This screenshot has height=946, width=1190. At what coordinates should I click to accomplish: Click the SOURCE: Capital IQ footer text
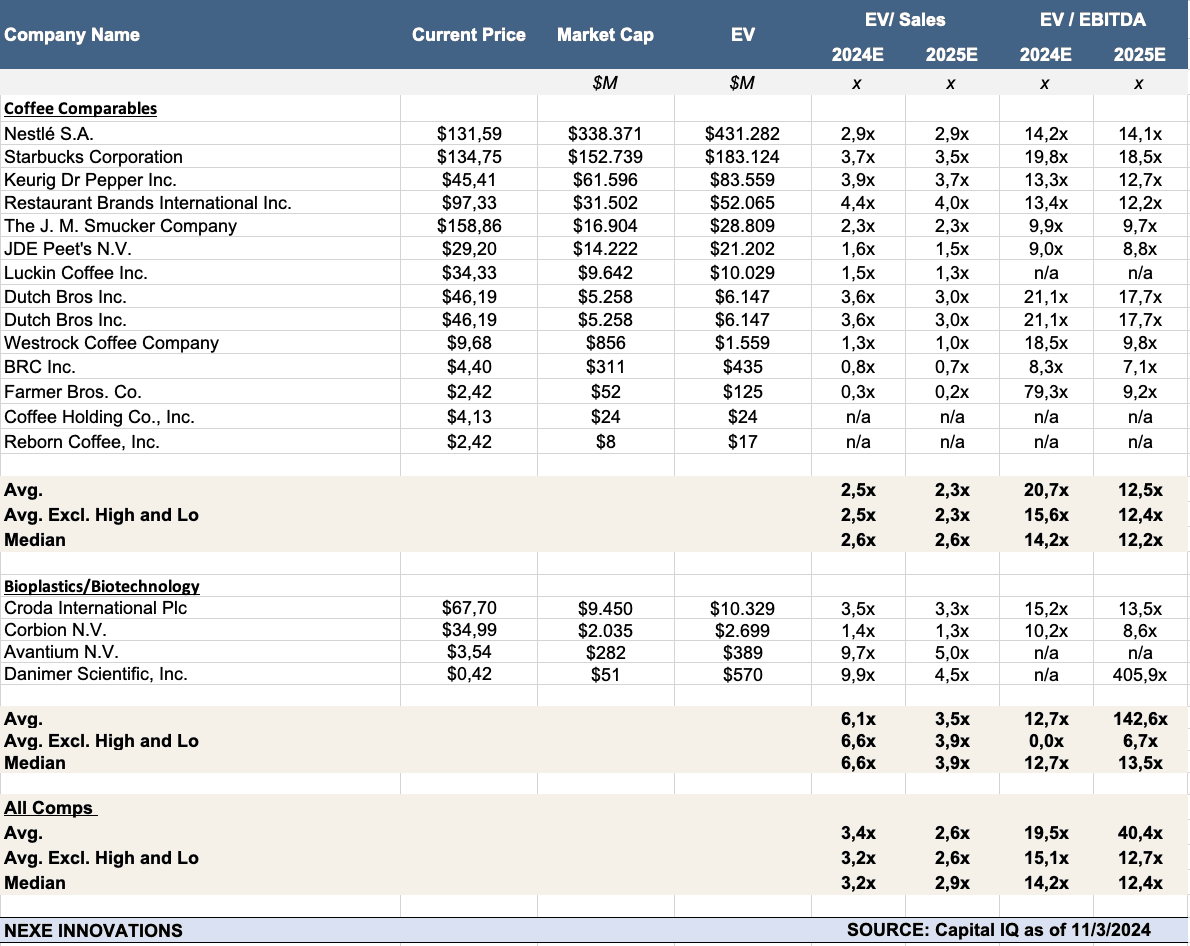[999, 930]
